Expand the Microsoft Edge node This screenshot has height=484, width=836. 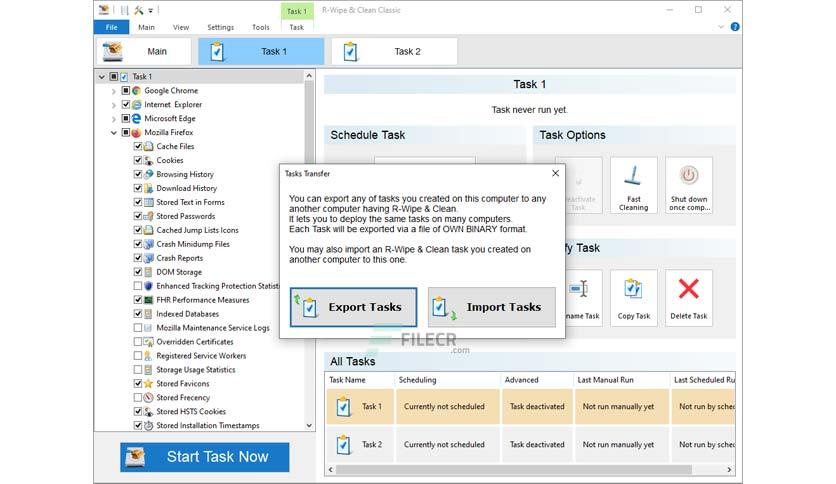coord(113,119)
